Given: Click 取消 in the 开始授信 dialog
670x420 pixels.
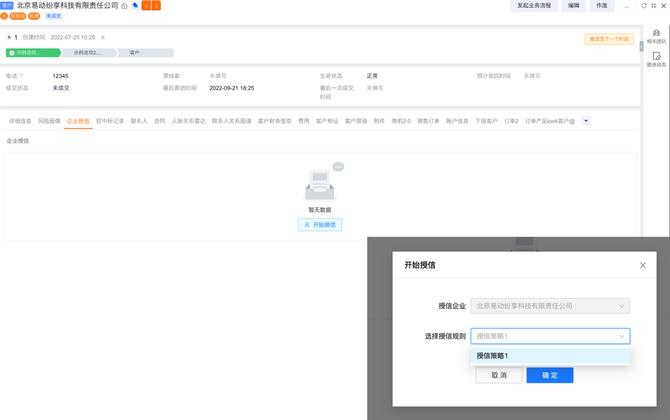Looking at the screenshot, I should [499, 375].
